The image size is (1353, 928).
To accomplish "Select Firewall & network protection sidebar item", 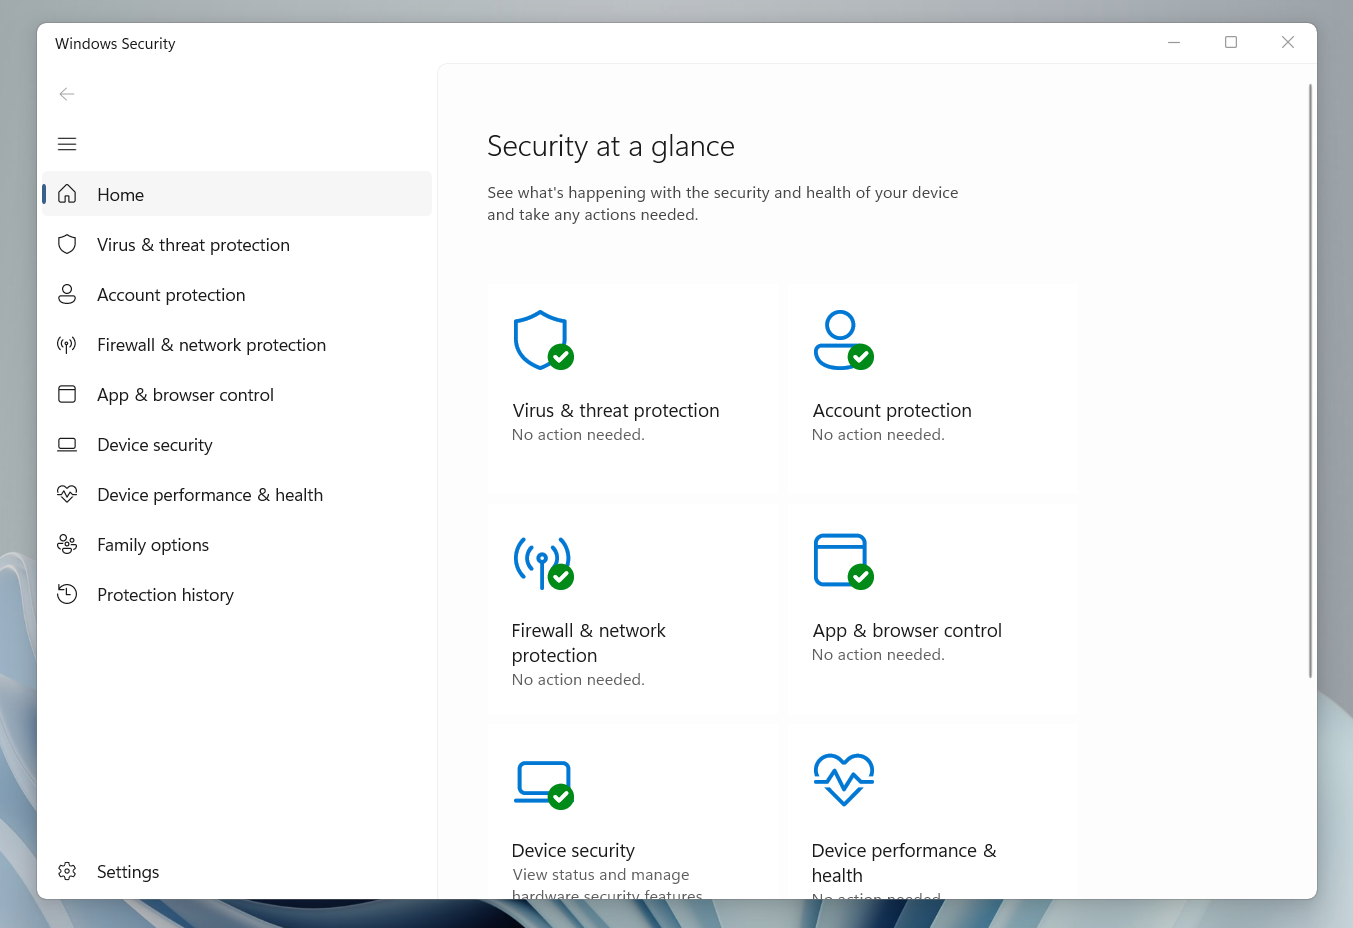I will pos(211,345).
